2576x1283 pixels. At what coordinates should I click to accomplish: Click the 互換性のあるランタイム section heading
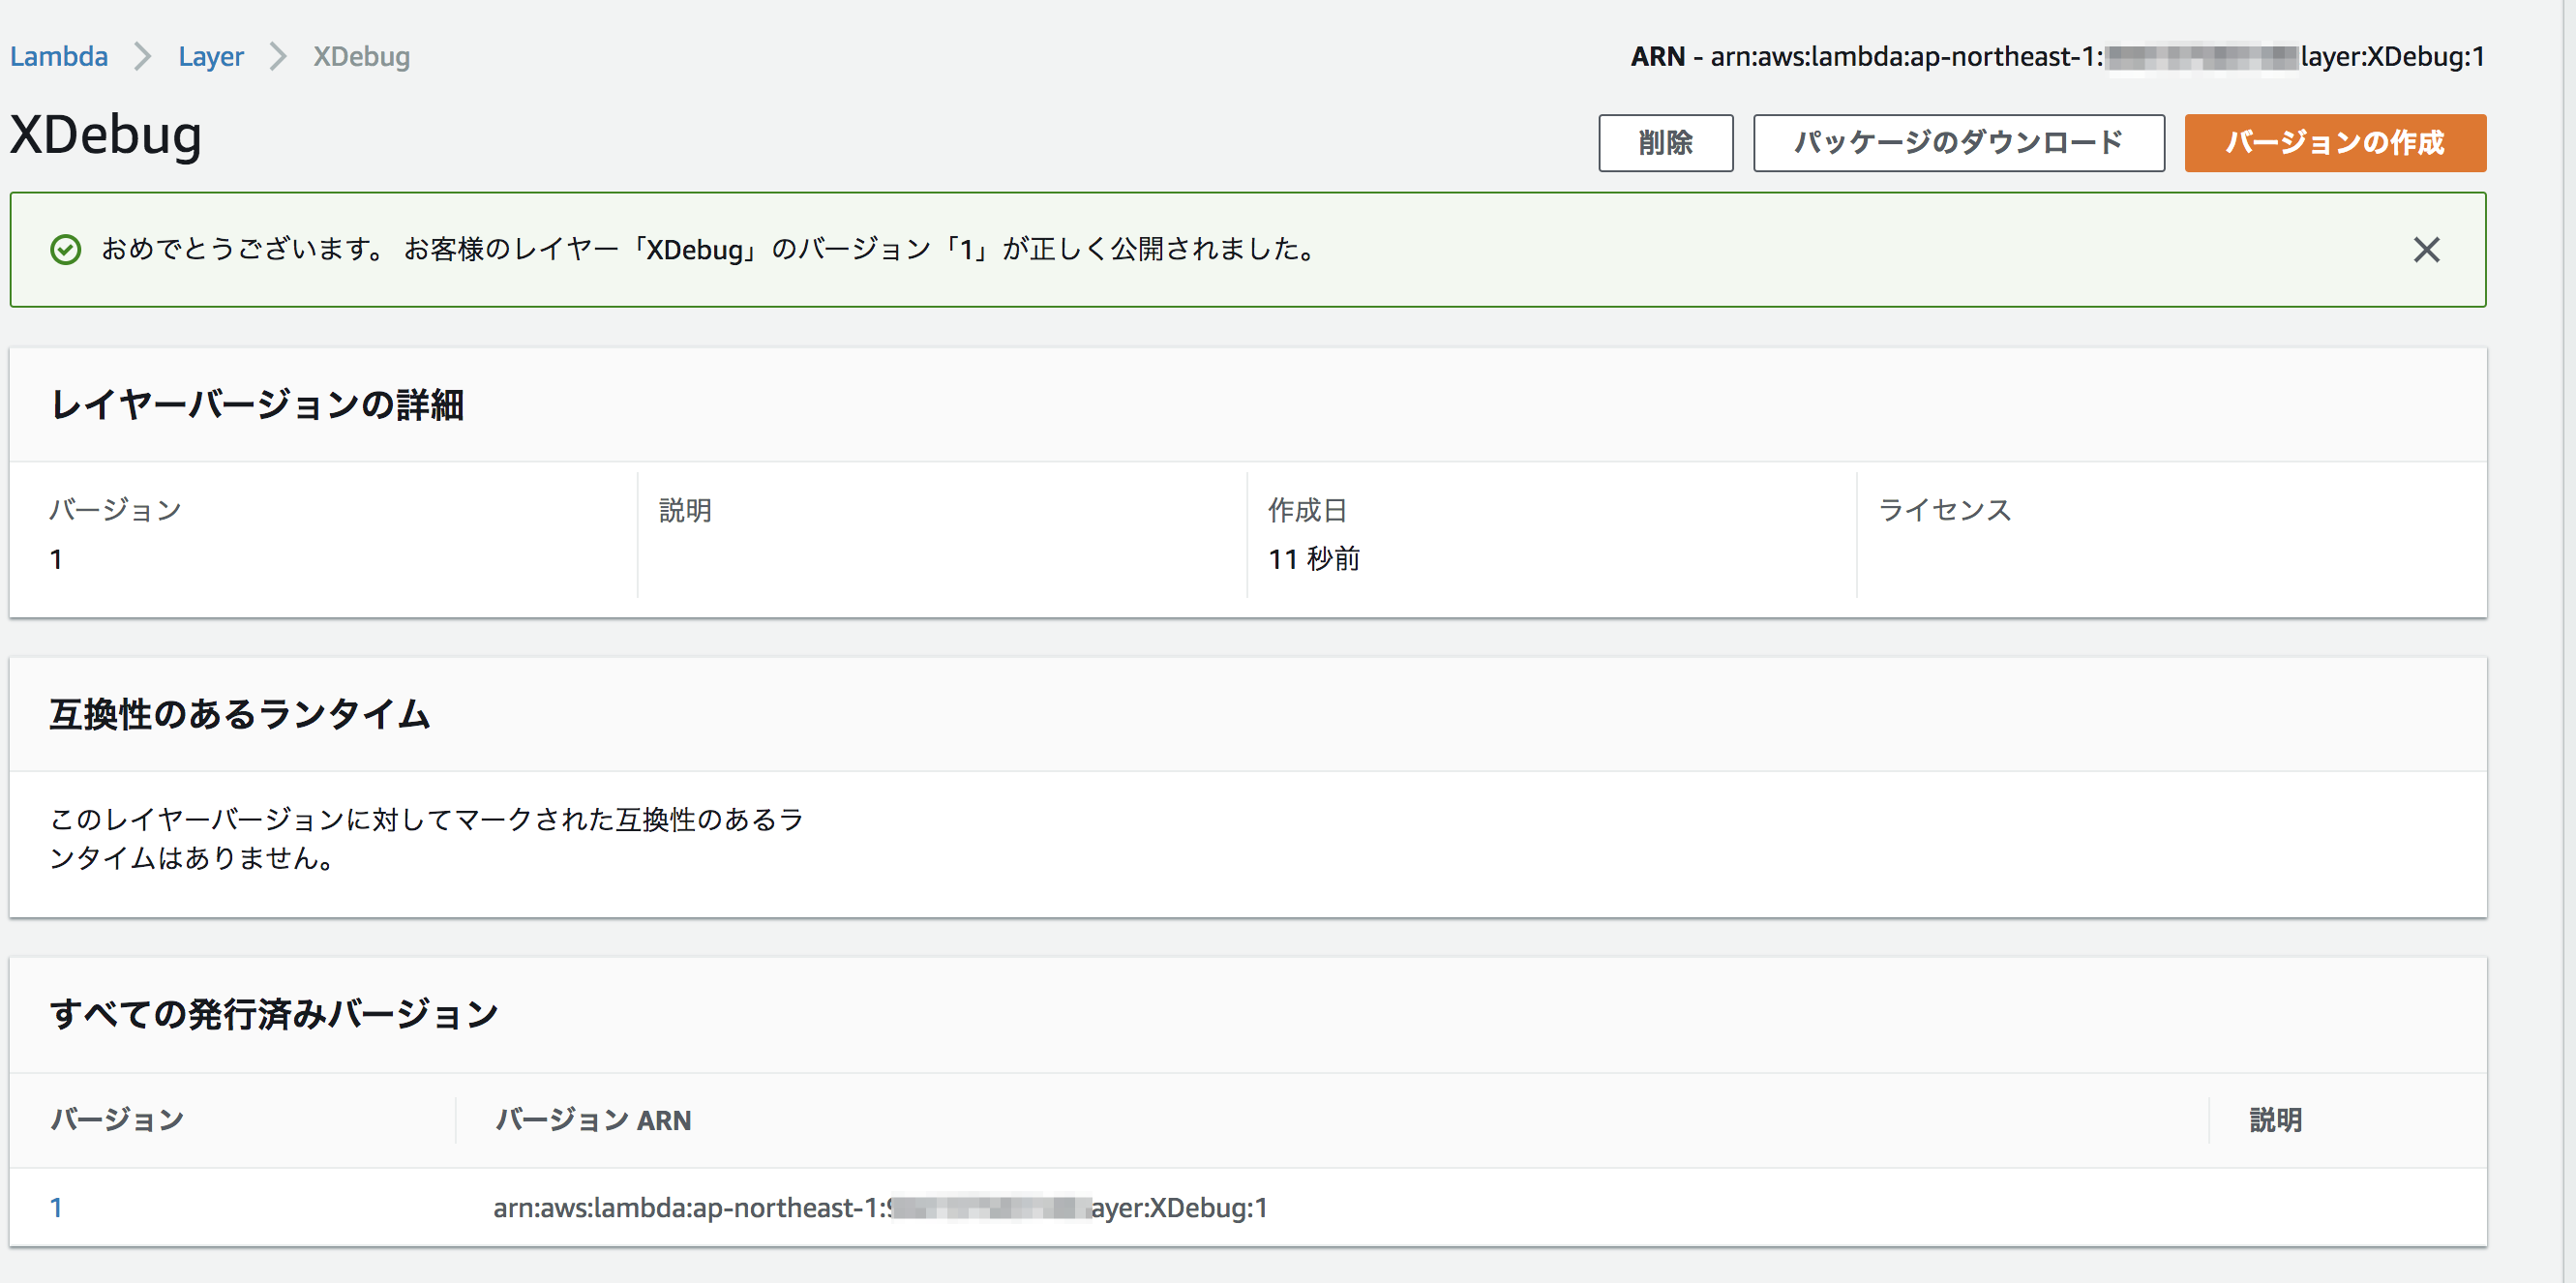point(240,714)
